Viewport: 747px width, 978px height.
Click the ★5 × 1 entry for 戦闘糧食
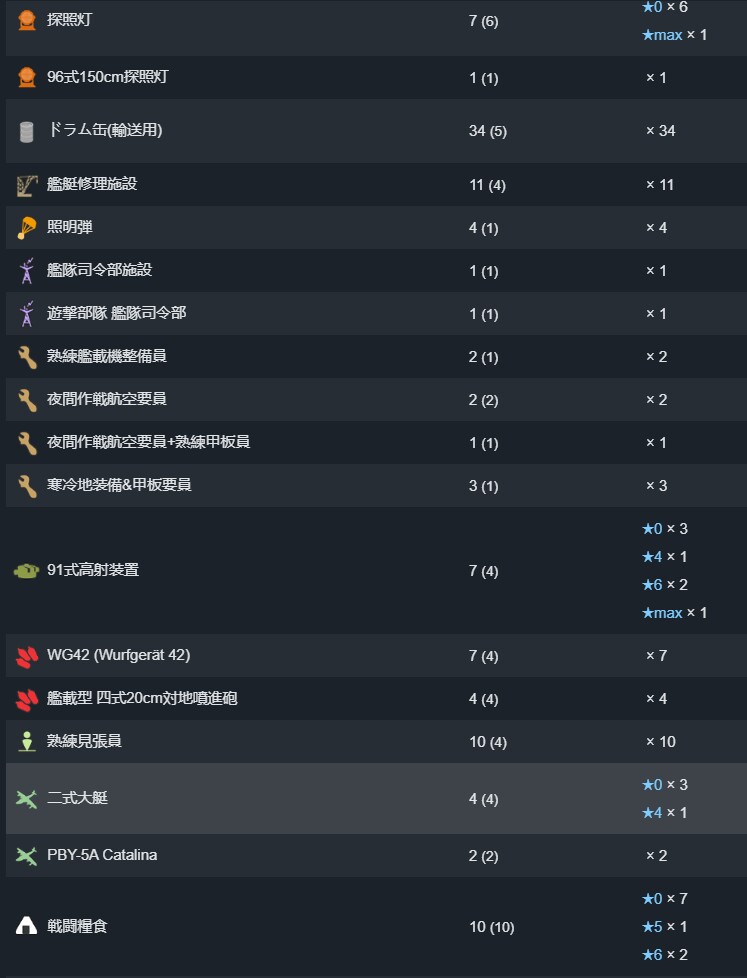(x=664, y=927)
